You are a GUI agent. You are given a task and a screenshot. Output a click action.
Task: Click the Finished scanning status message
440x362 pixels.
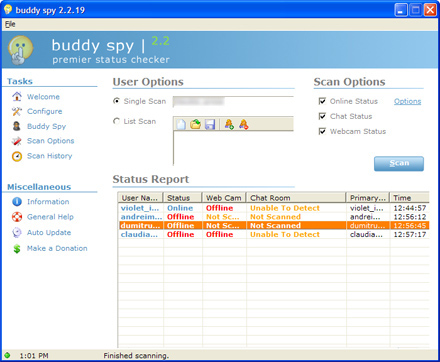136,356
